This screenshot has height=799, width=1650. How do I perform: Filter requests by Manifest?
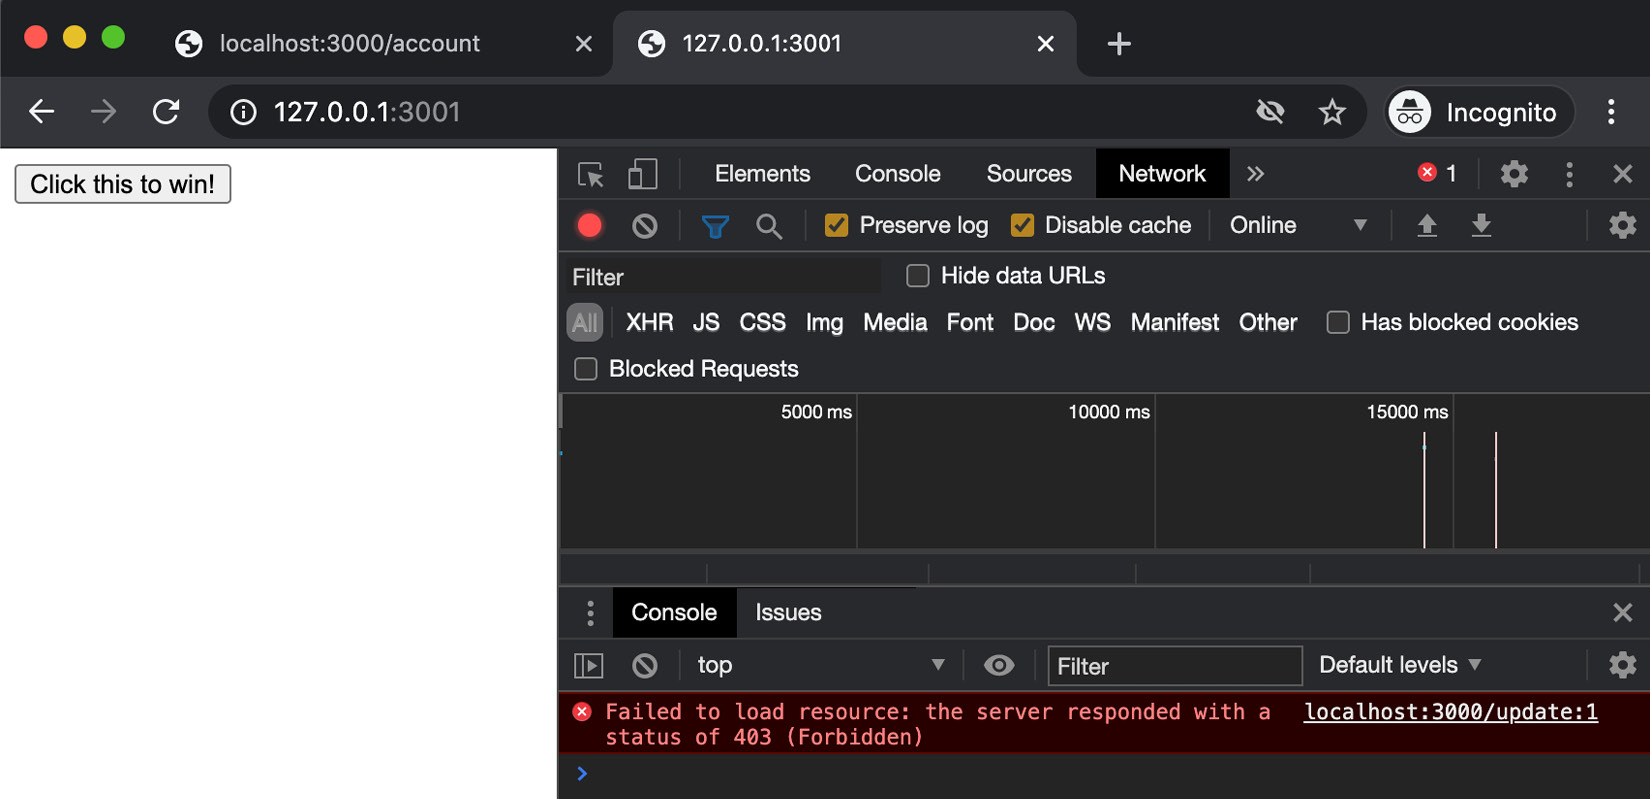1174,323
